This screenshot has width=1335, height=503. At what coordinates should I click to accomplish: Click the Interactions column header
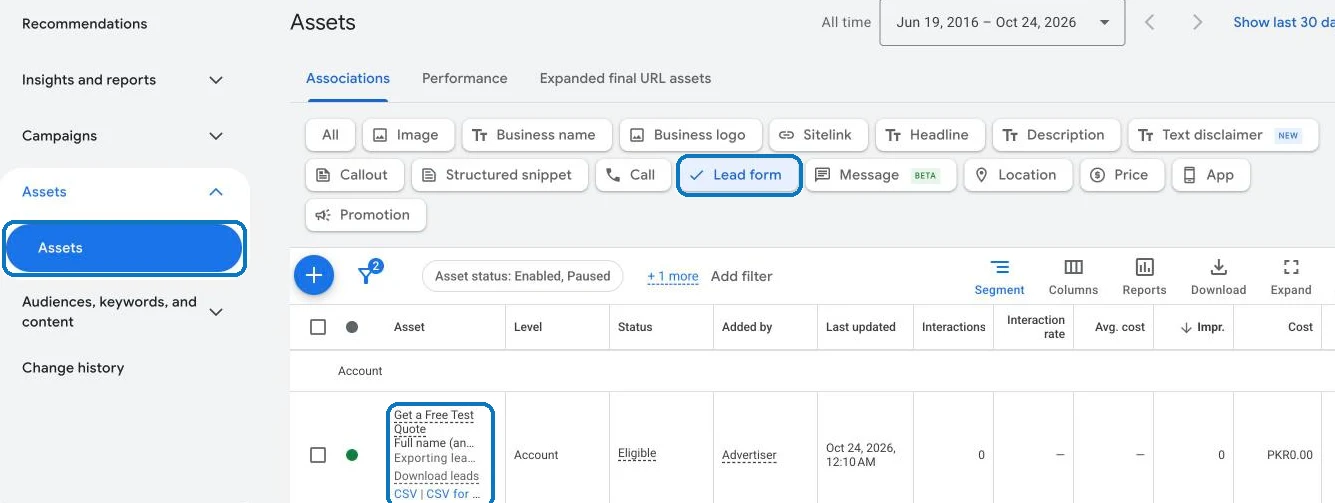coord(954,327)
